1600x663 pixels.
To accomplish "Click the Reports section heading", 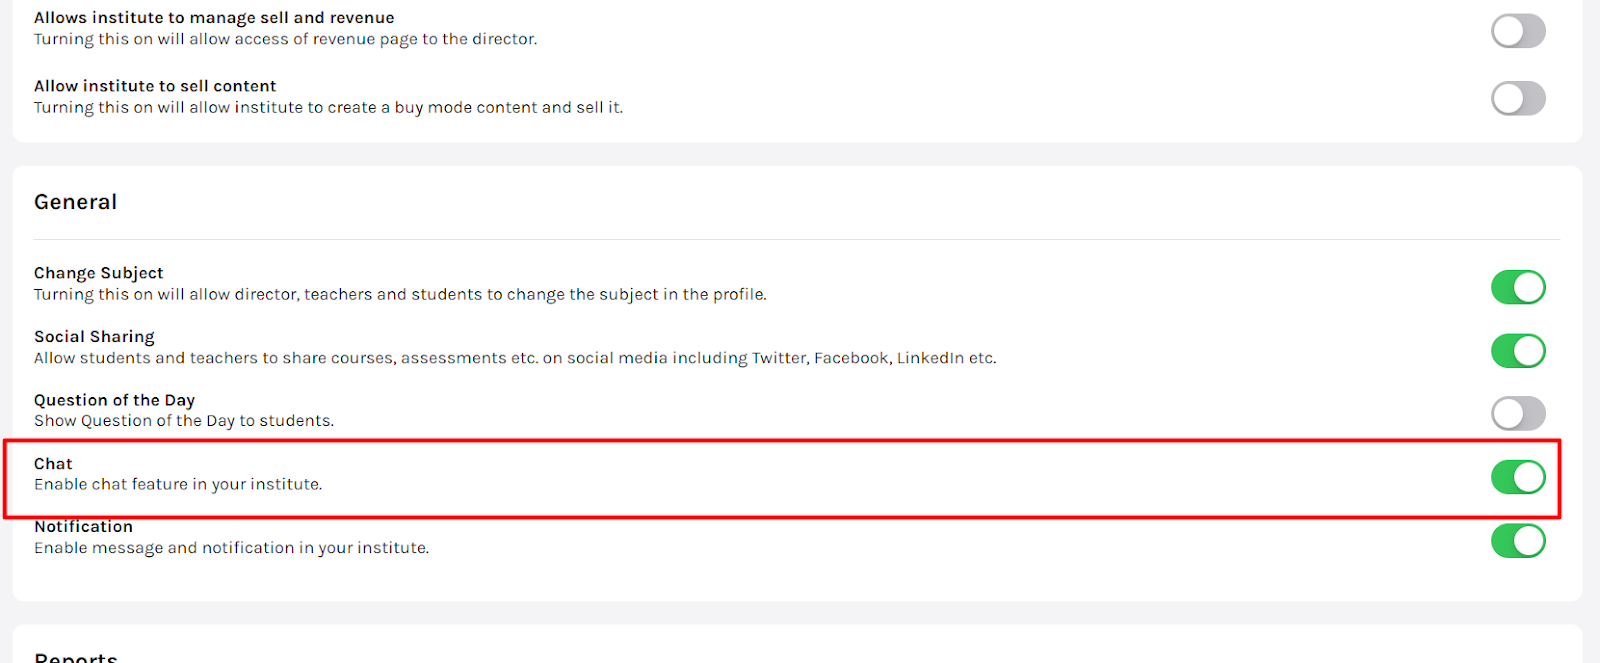I will point(76,657).
